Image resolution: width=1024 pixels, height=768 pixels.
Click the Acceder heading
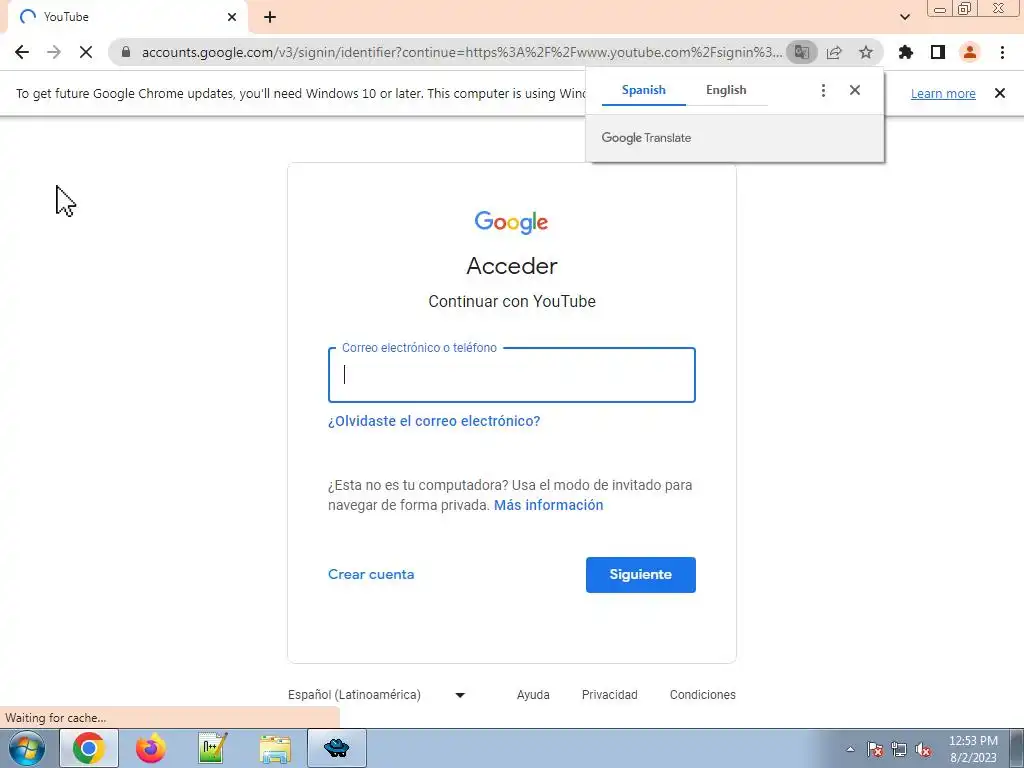[x=512, y=266]
